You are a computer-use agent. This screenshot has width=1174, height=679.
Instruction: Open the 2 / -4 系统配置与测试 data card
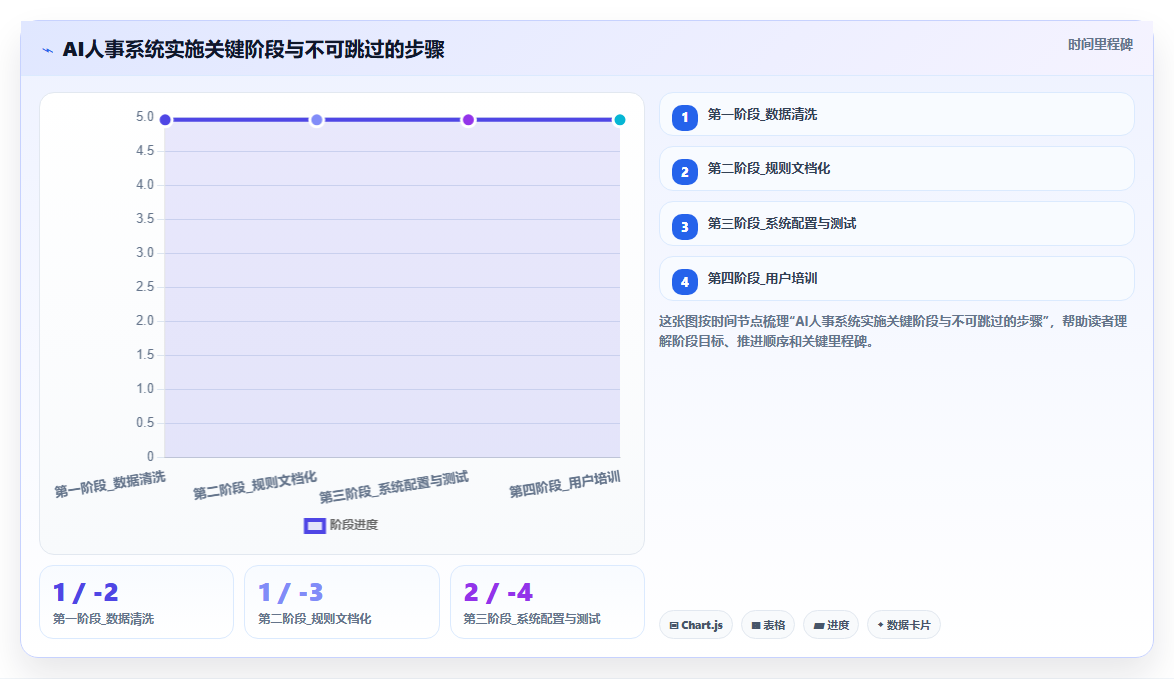click(547, 602)
